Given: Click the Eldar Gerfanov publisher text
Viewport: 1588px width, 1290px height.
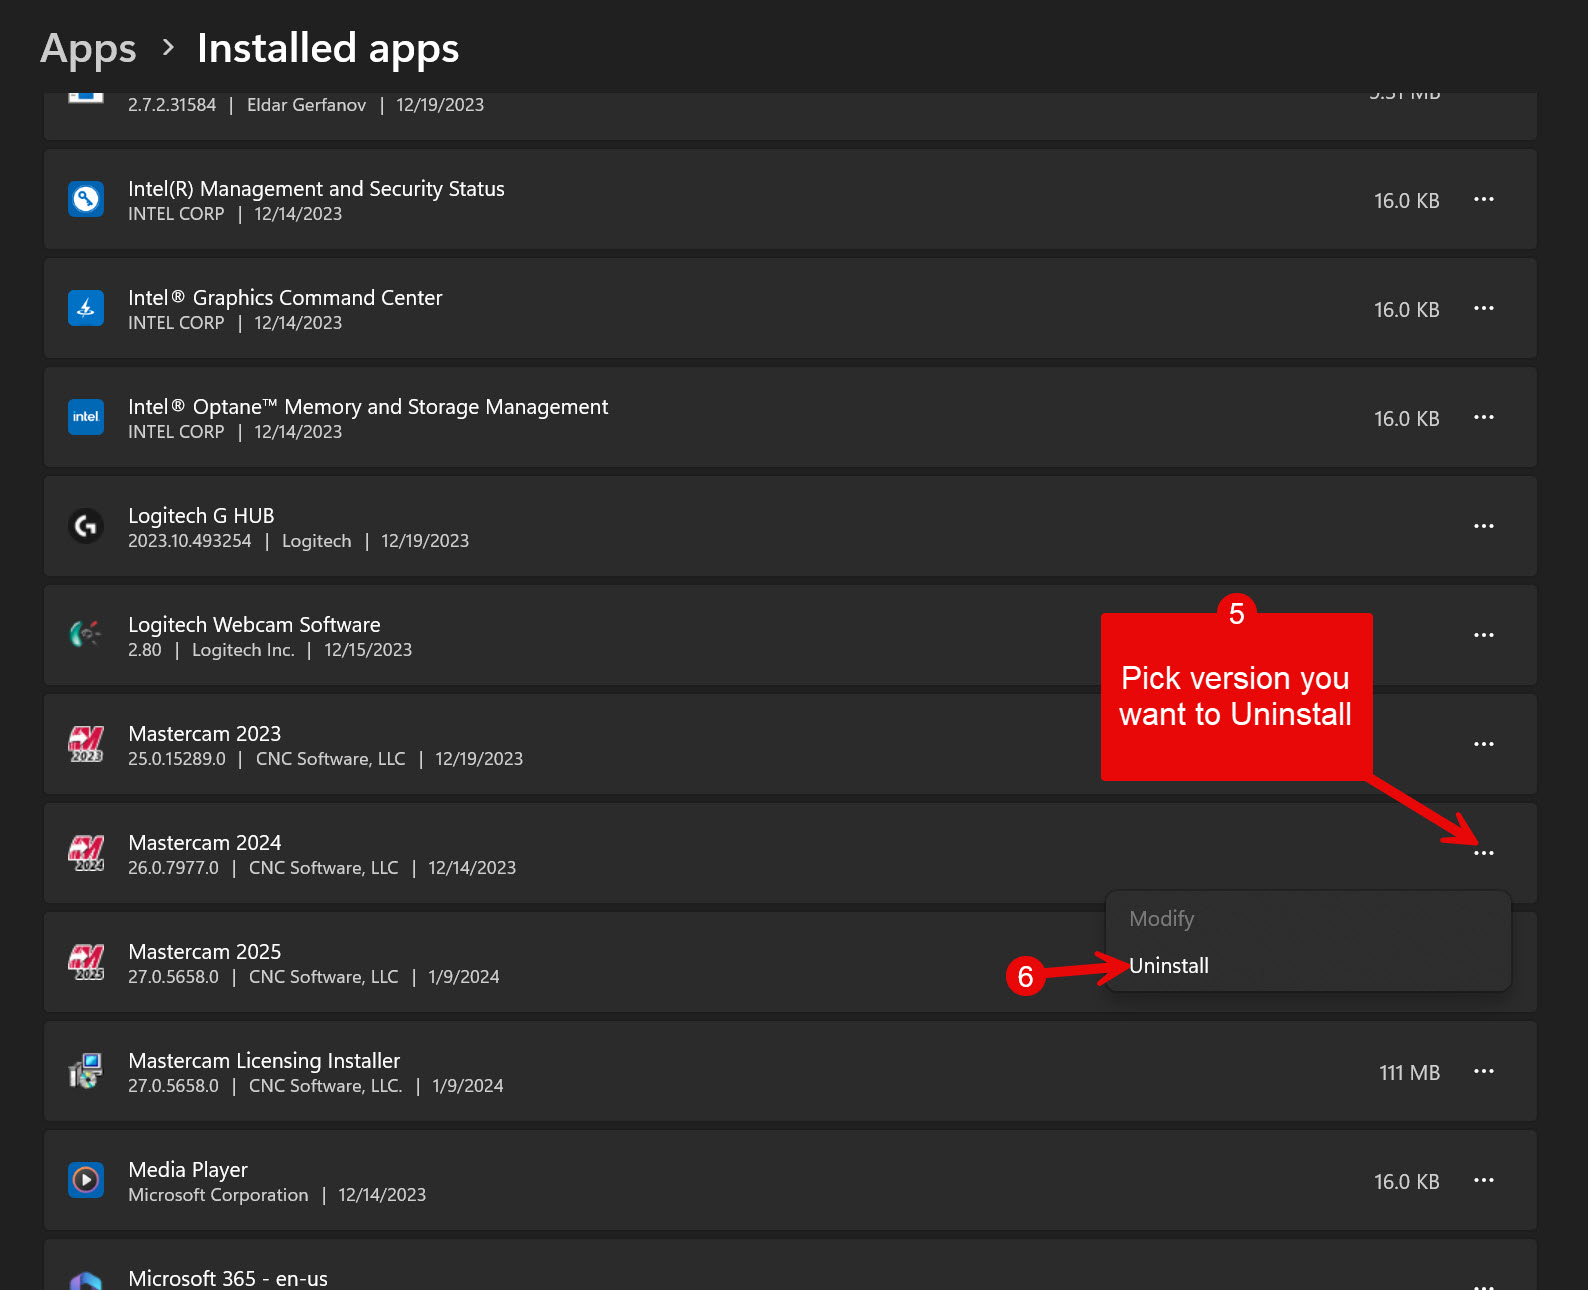Looking at the screenshot, I should [x=306, y=105].
